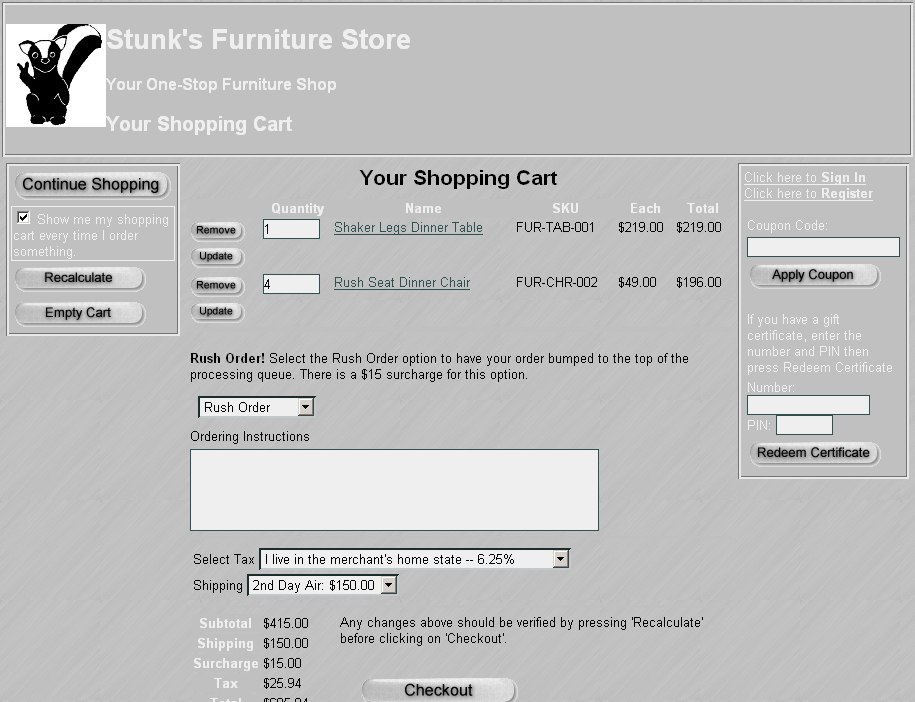The image size is (915, 702).
Task: Remove the Rush Seat Dinner Chair
Action: coord(216,285)
